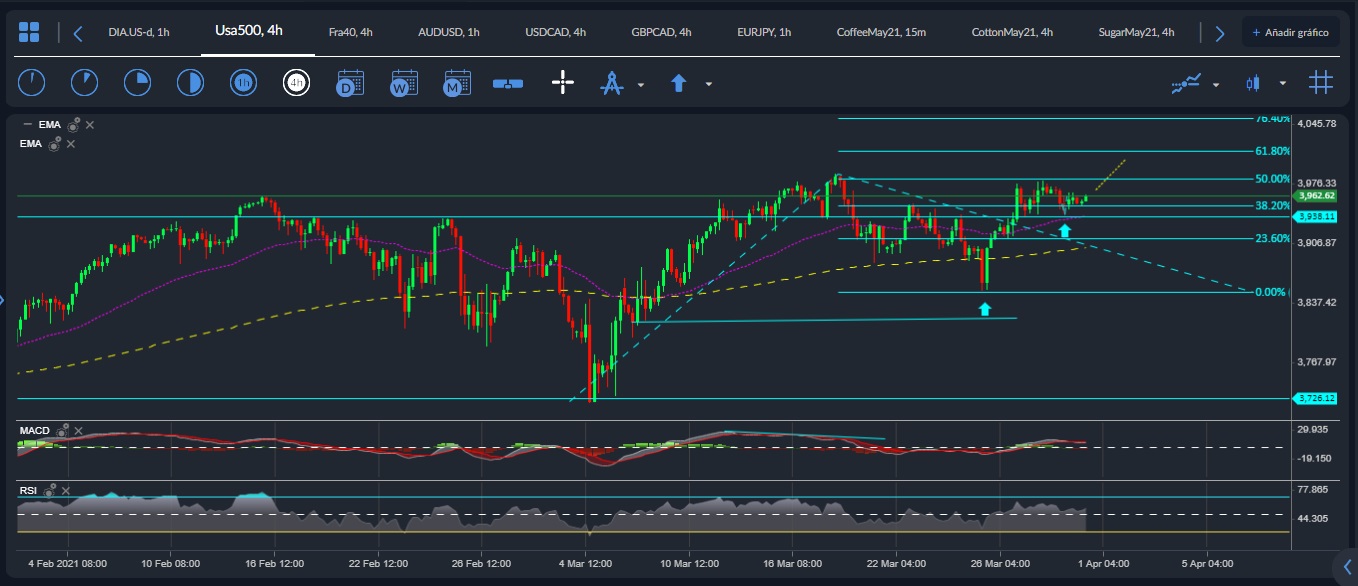Expand the candlestick chart type dropdown
This screenshot has height=586, width=1358.
1282,85
